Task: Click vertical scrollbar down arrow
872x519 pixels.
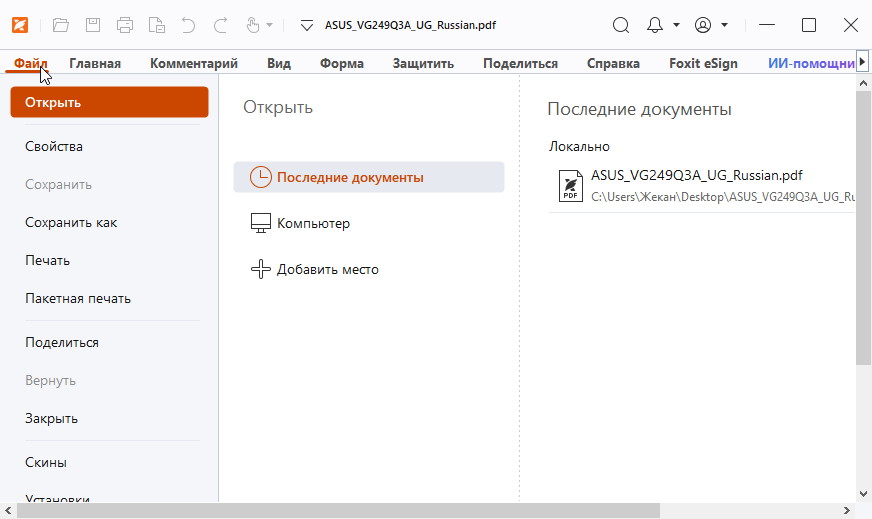Action: click(x=863, y=494)
